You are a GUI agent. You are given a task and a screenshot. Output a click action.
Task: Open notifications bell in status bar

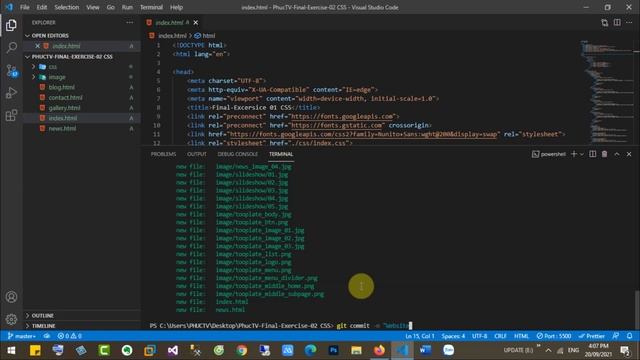point(629,336)
